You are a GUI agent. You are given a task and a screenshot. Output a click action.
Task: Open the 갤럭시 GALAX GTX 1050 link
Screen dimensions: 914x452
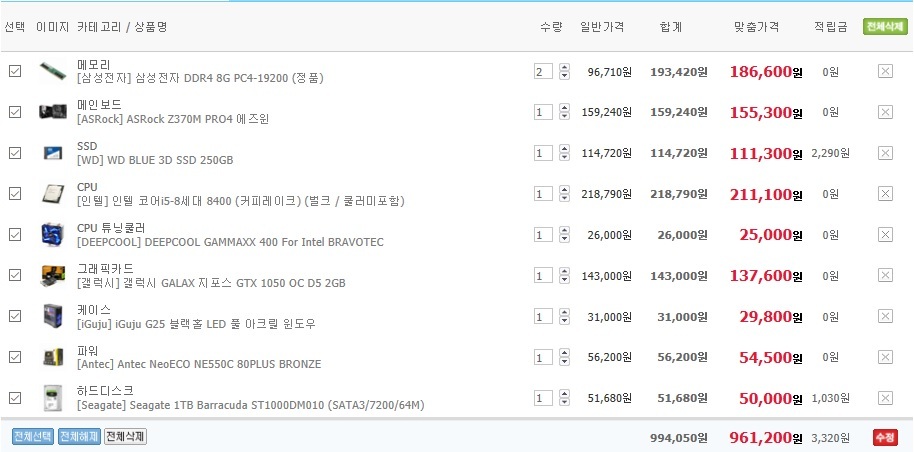pyautogui.click(x=211, y=283)
